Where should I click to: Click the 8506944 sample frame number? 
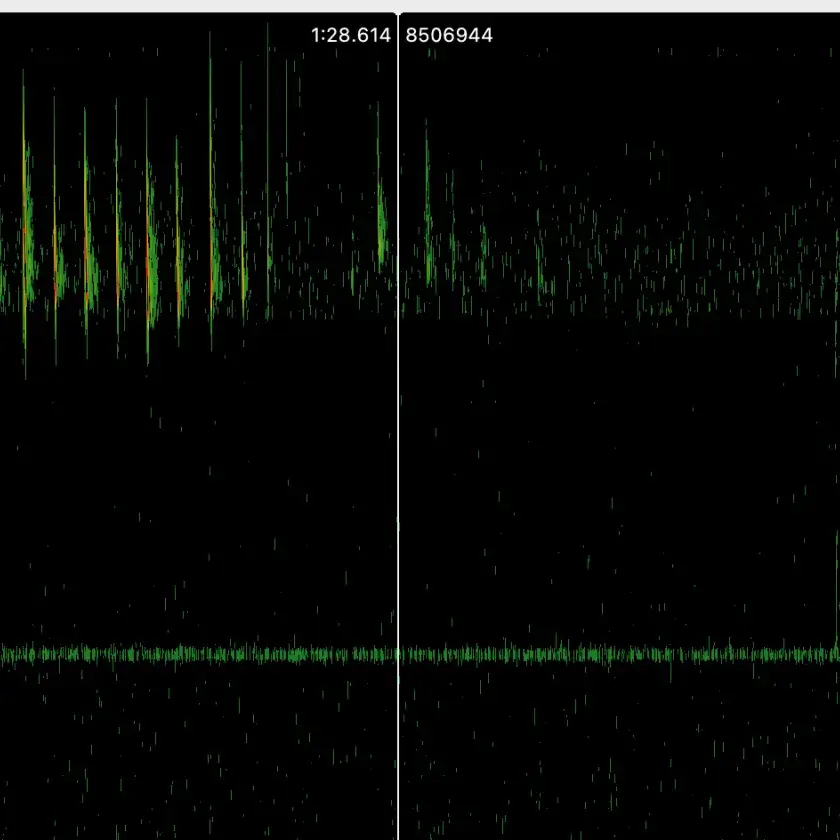449,35
